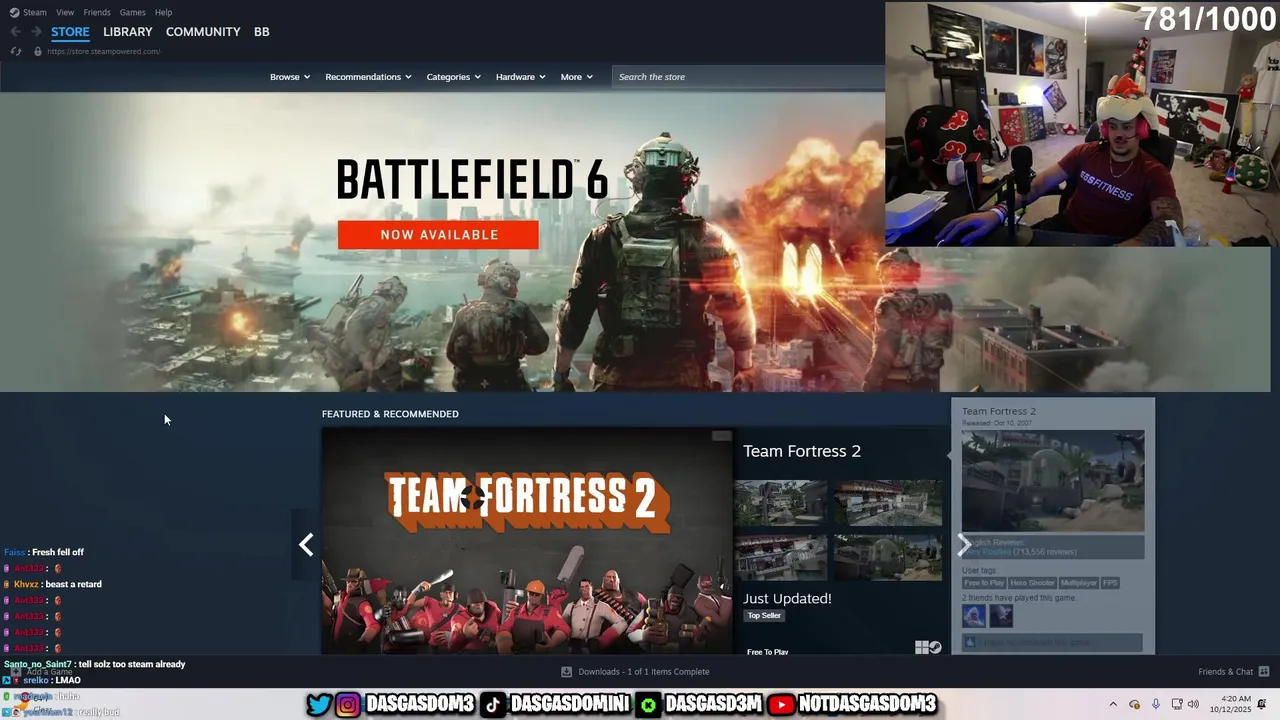Click the second friend avatar in the TF2 hover panel
The height and width of the screenshot is (720, 1280).
coord(1001,616)
